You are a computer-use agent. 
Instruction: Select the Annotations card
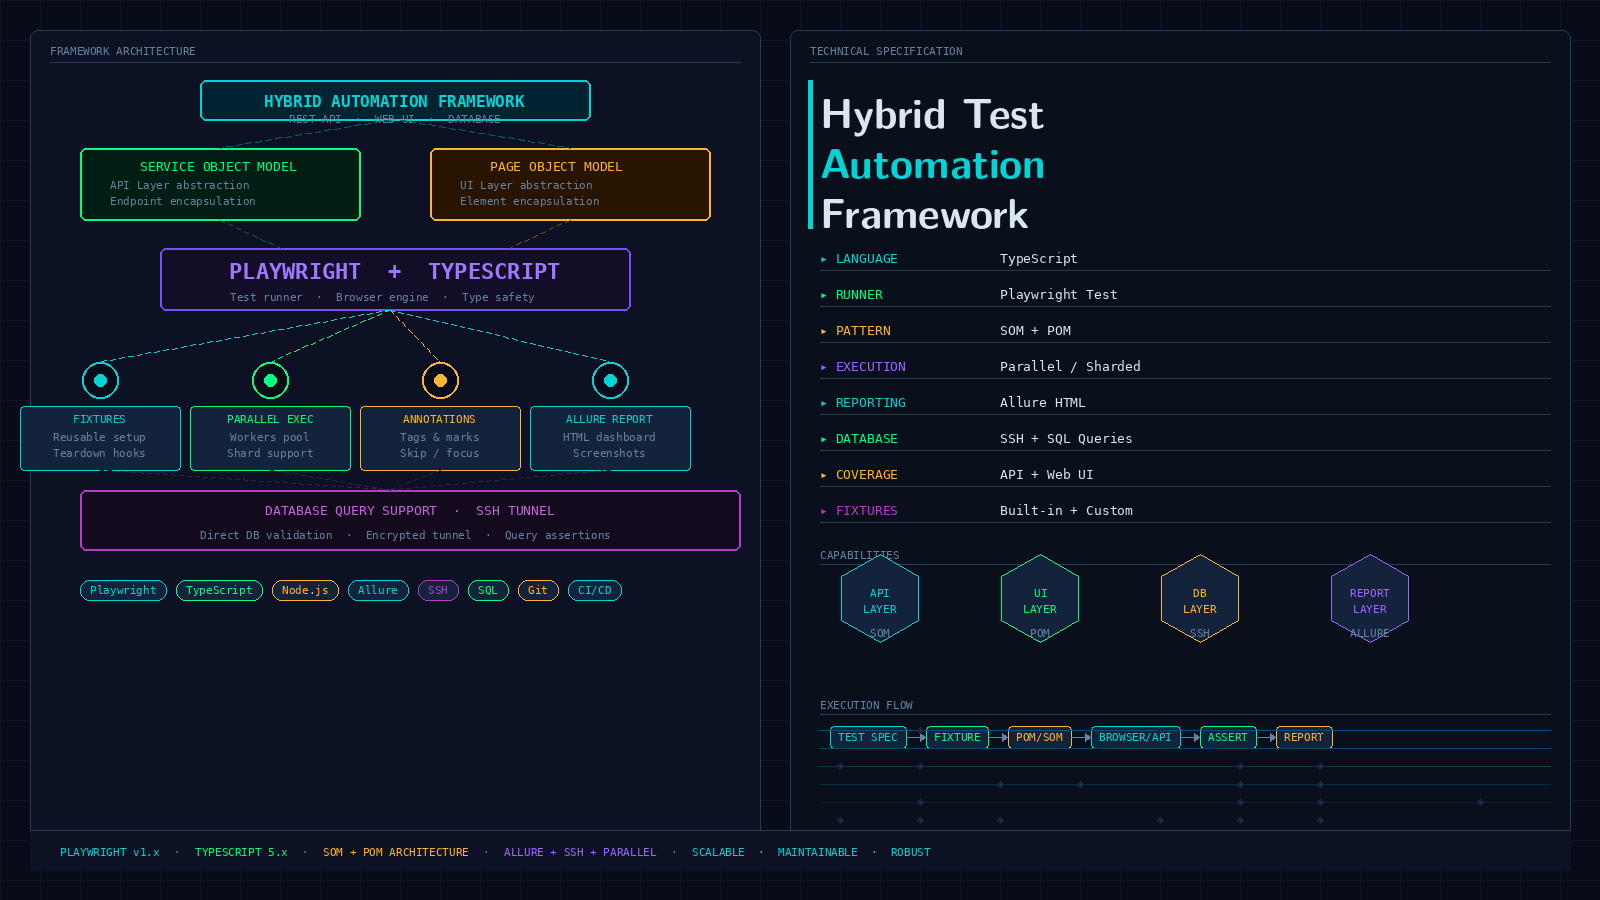pos(440,438)
